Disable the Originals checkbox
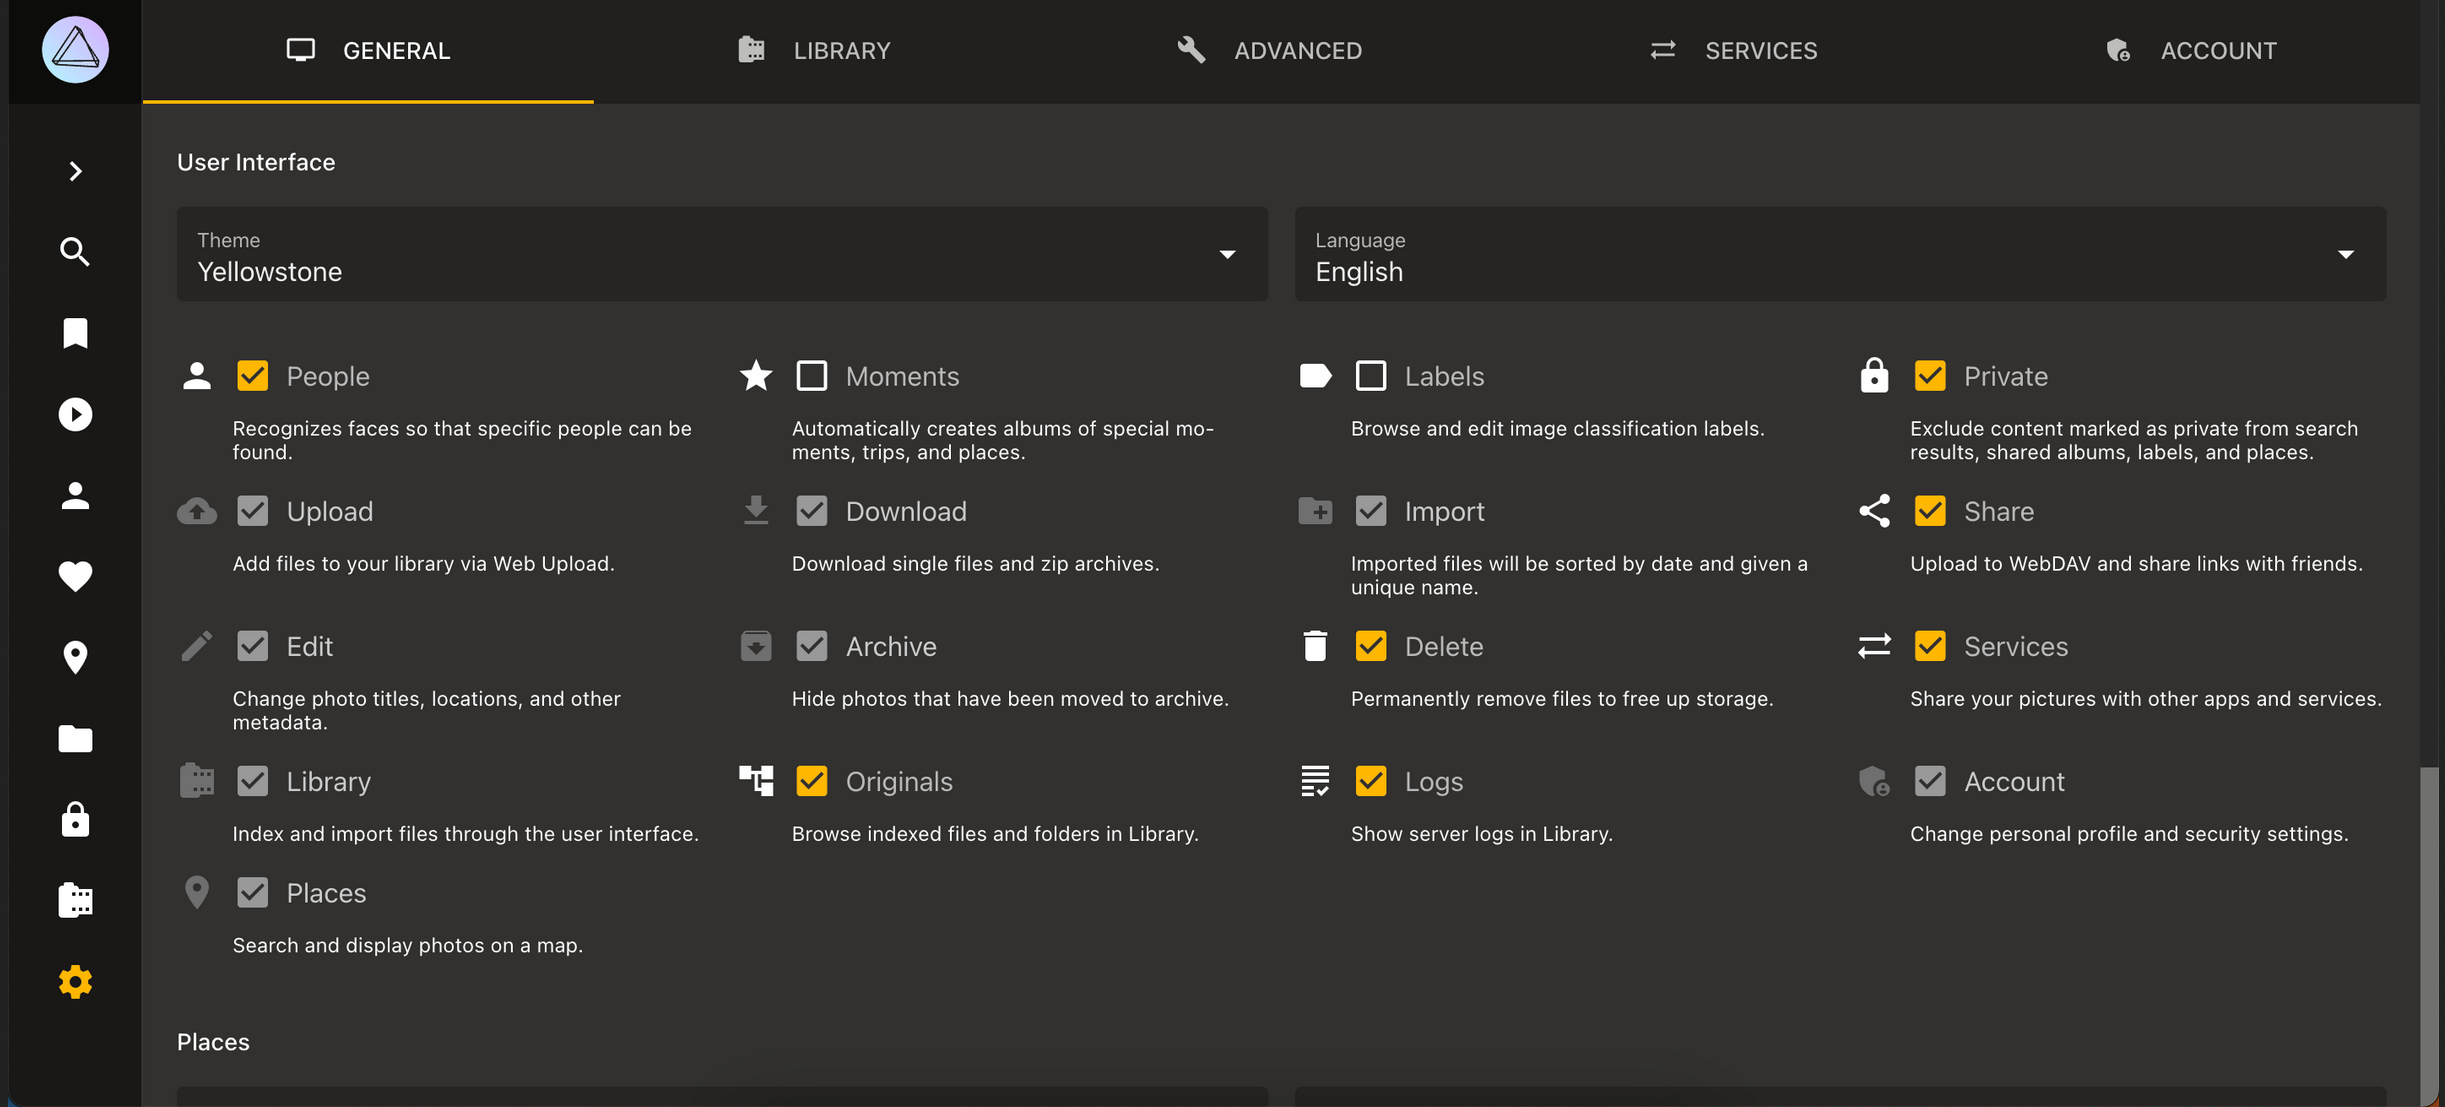 pyautogui.click(x=811, y=781)
